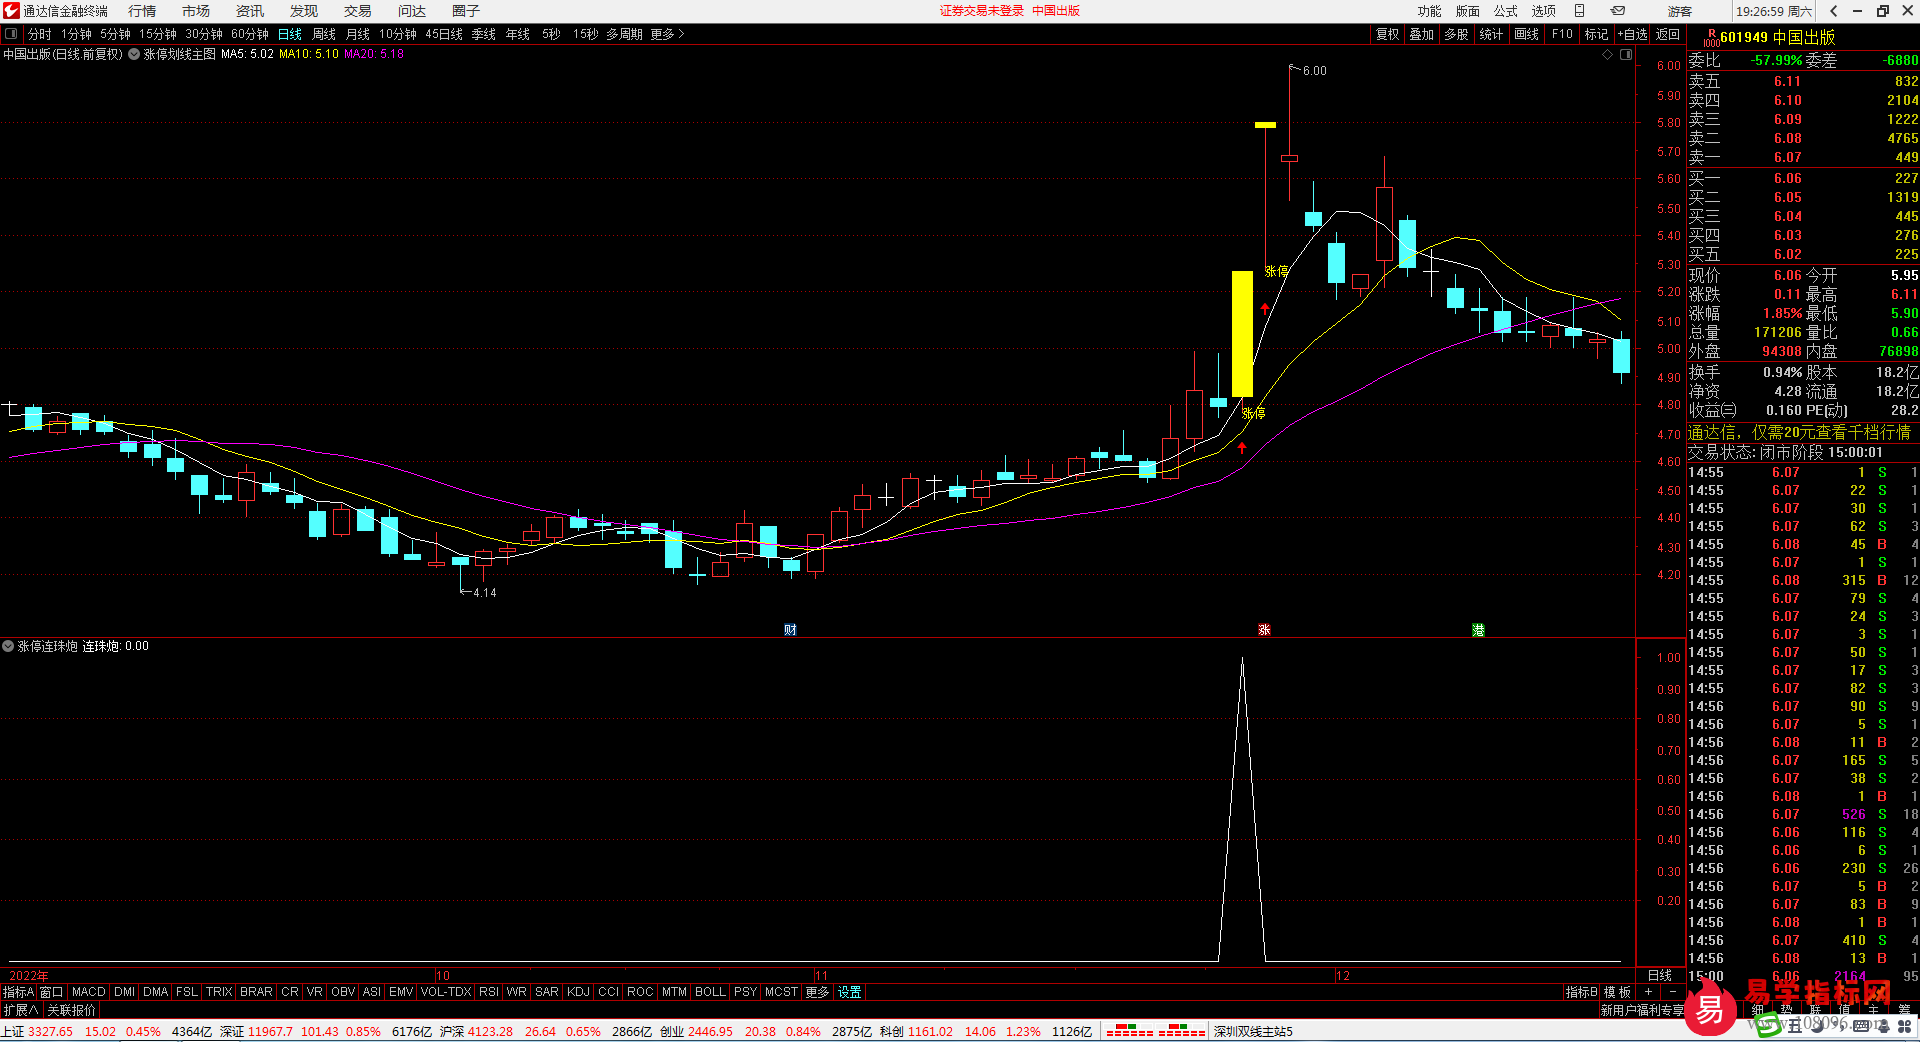Select the BOLL indicator tab

(x=710, y=992)
